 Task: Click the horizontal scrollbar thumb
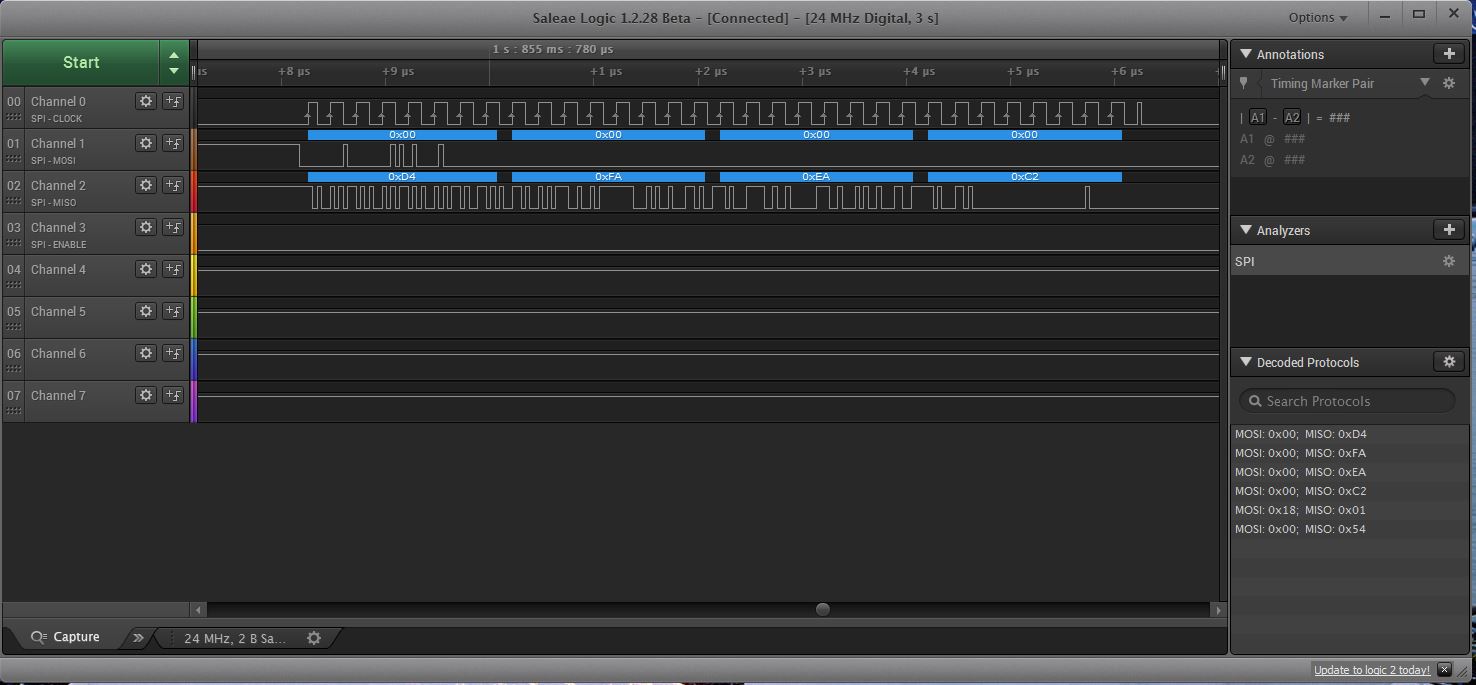click(x=823, y=609)
